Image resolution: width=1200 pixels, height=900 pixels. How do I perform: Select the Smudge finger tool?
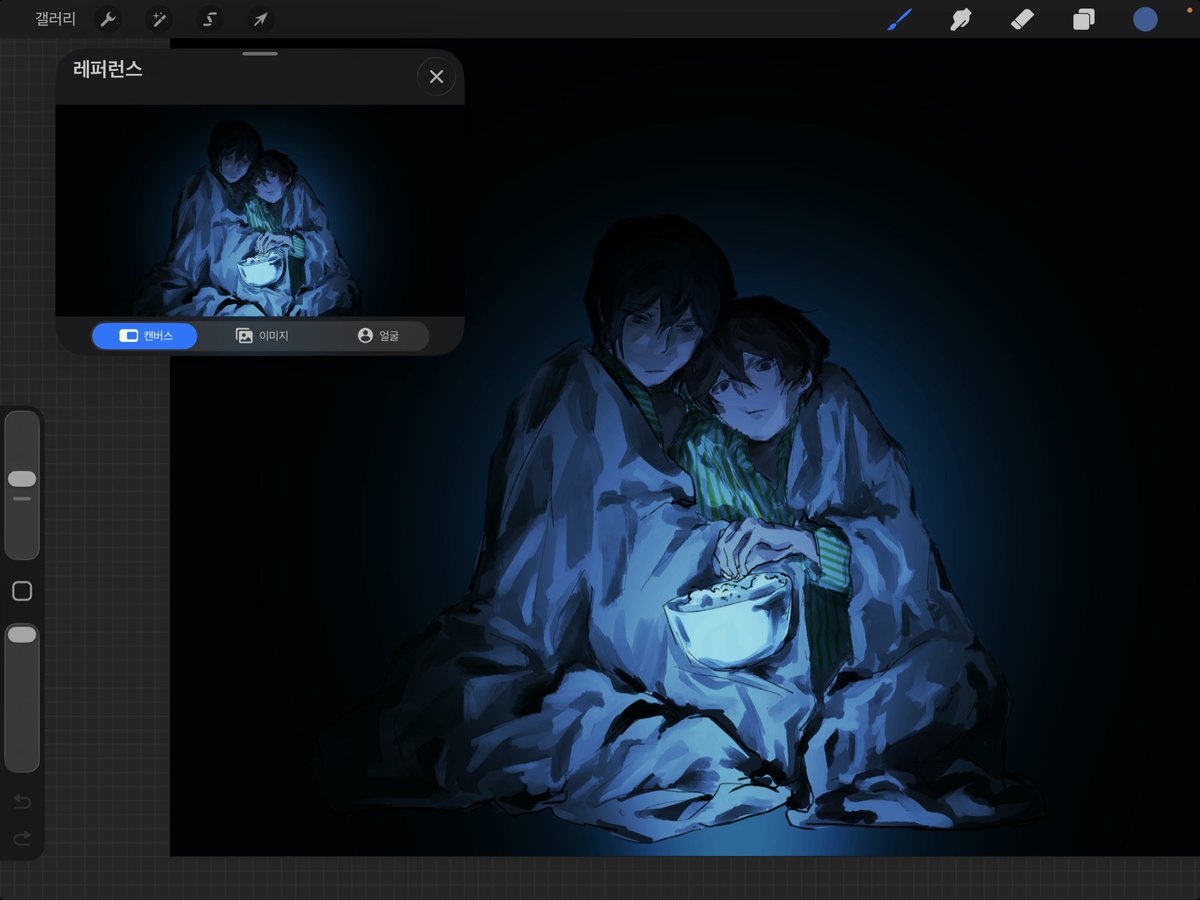click(x=961, y=19)
